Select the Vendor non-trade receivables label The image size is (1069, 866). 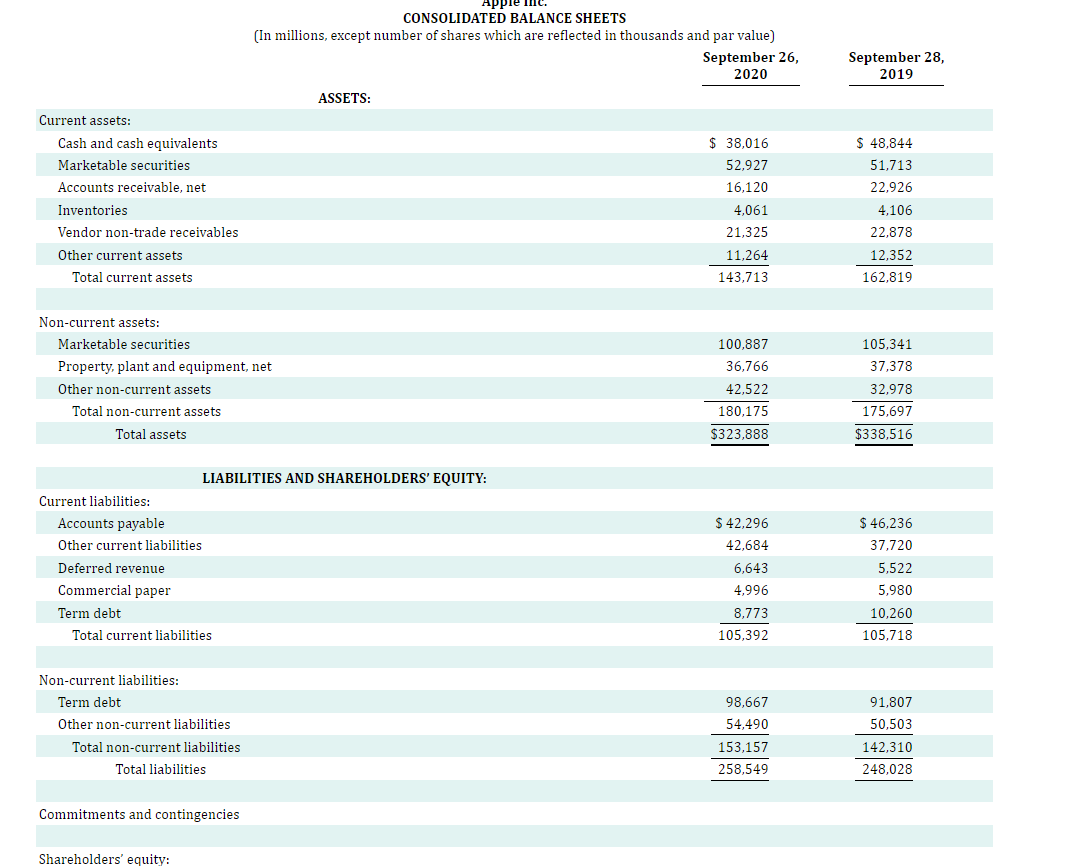tap(147, 232)
